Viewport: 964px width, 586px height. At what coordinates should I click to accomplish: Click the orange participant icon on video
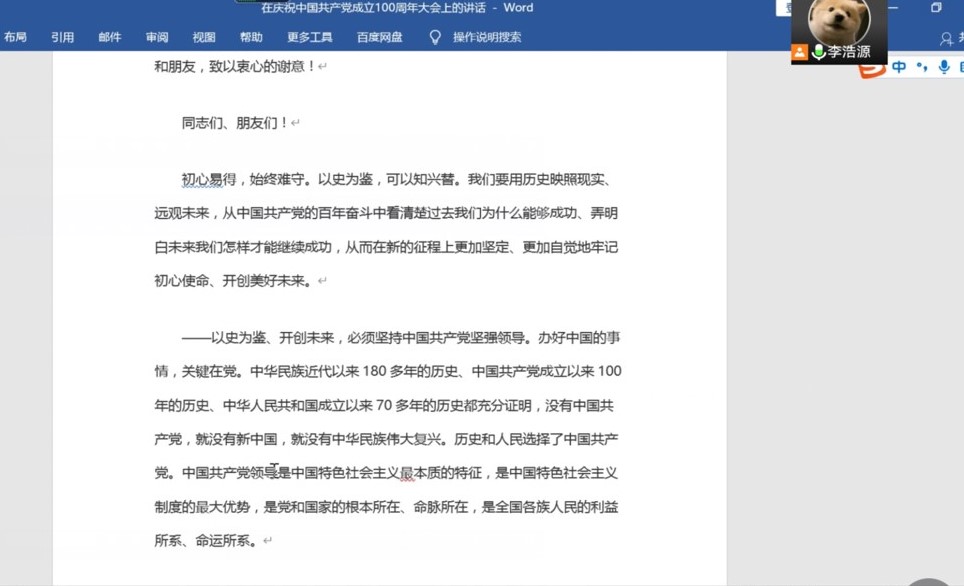point(800,52)
